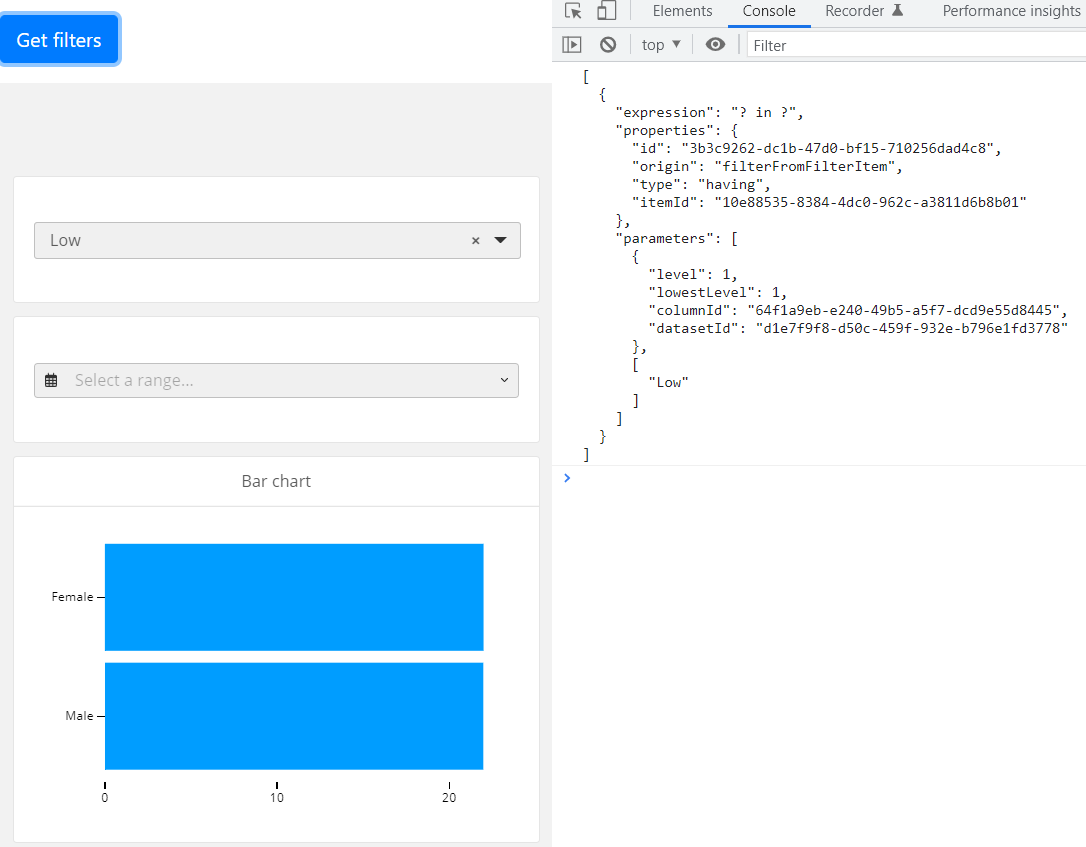This screenshot has height=847, width=1086.
Task: Select the Console tab
Action: coord(769,11)
